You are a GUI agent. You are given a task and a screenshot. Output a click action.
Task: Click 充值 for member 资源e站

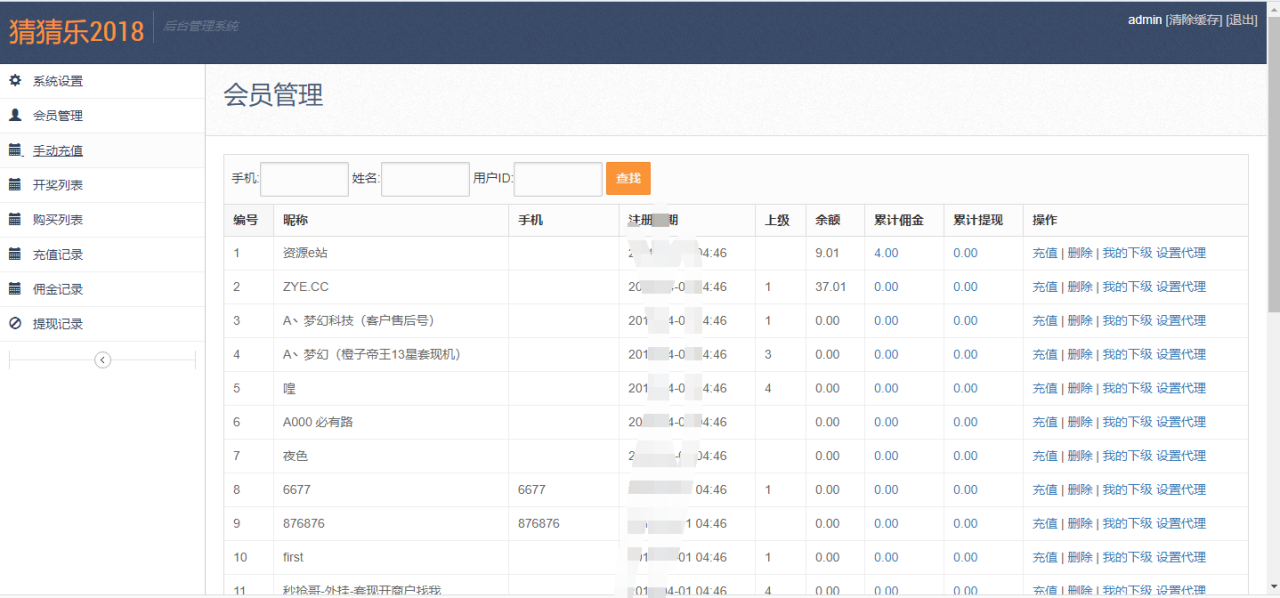click(1044, 253)
